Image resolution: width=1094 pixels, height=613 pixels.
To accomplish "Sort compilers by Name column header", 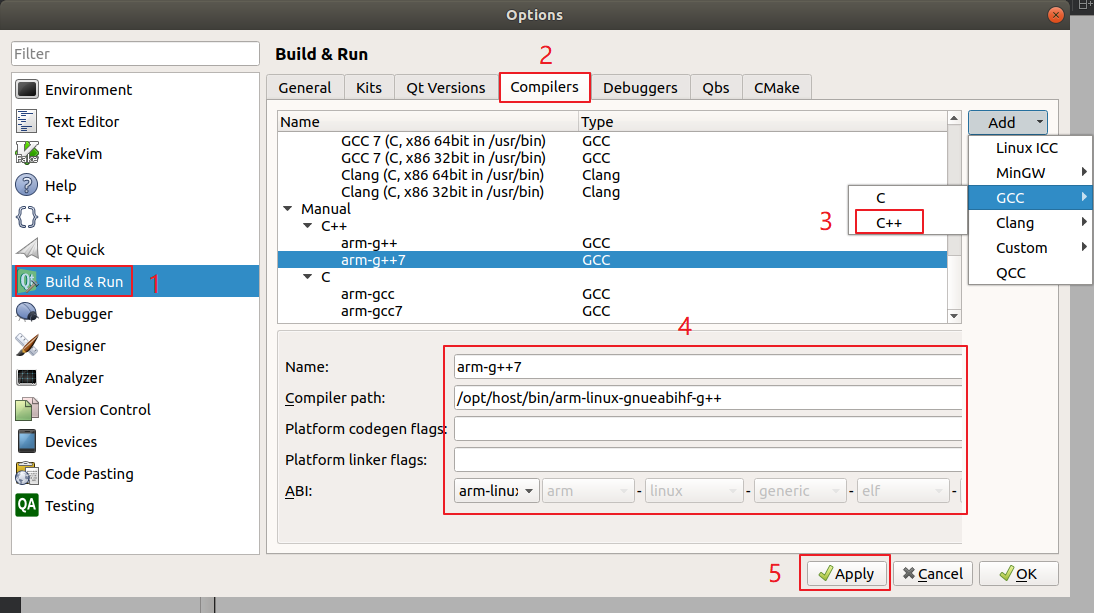I will click(x=428, y=122).
